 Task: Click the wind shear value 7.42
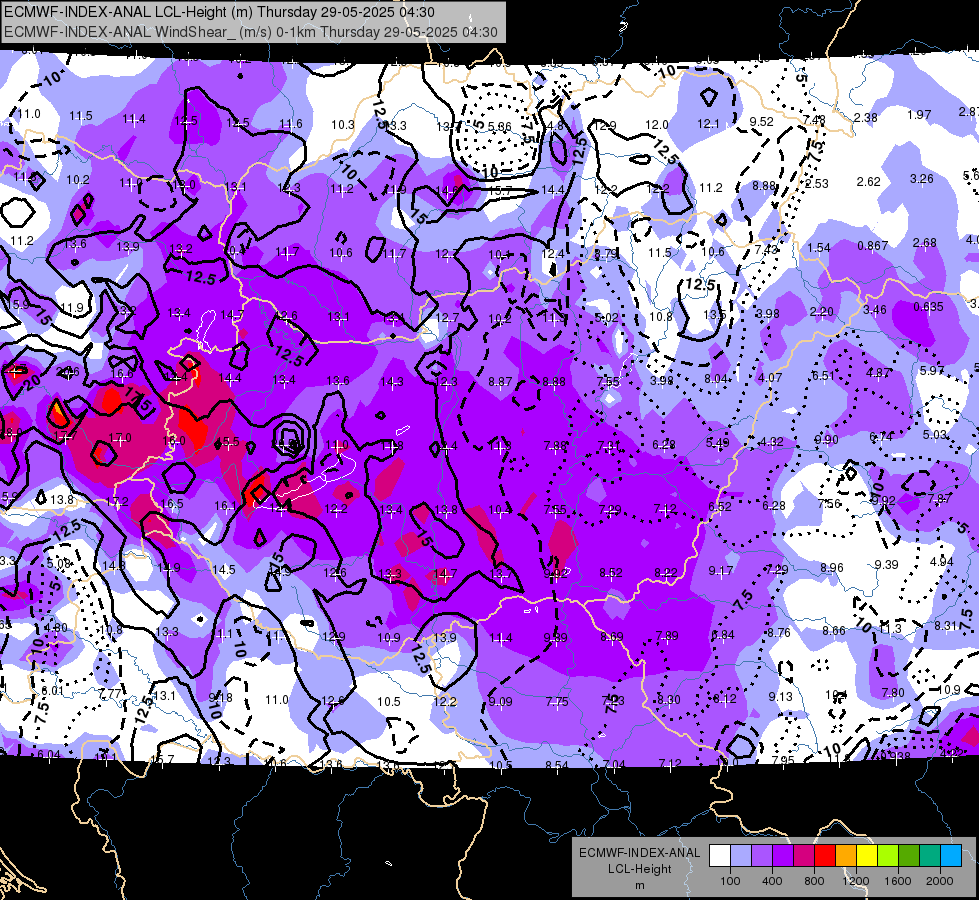tap(765, 250)
